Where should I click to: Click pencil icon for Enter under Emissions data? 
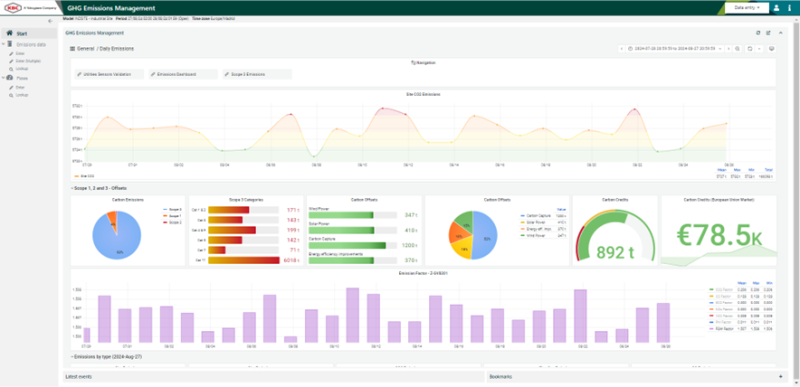coord(11,53)
